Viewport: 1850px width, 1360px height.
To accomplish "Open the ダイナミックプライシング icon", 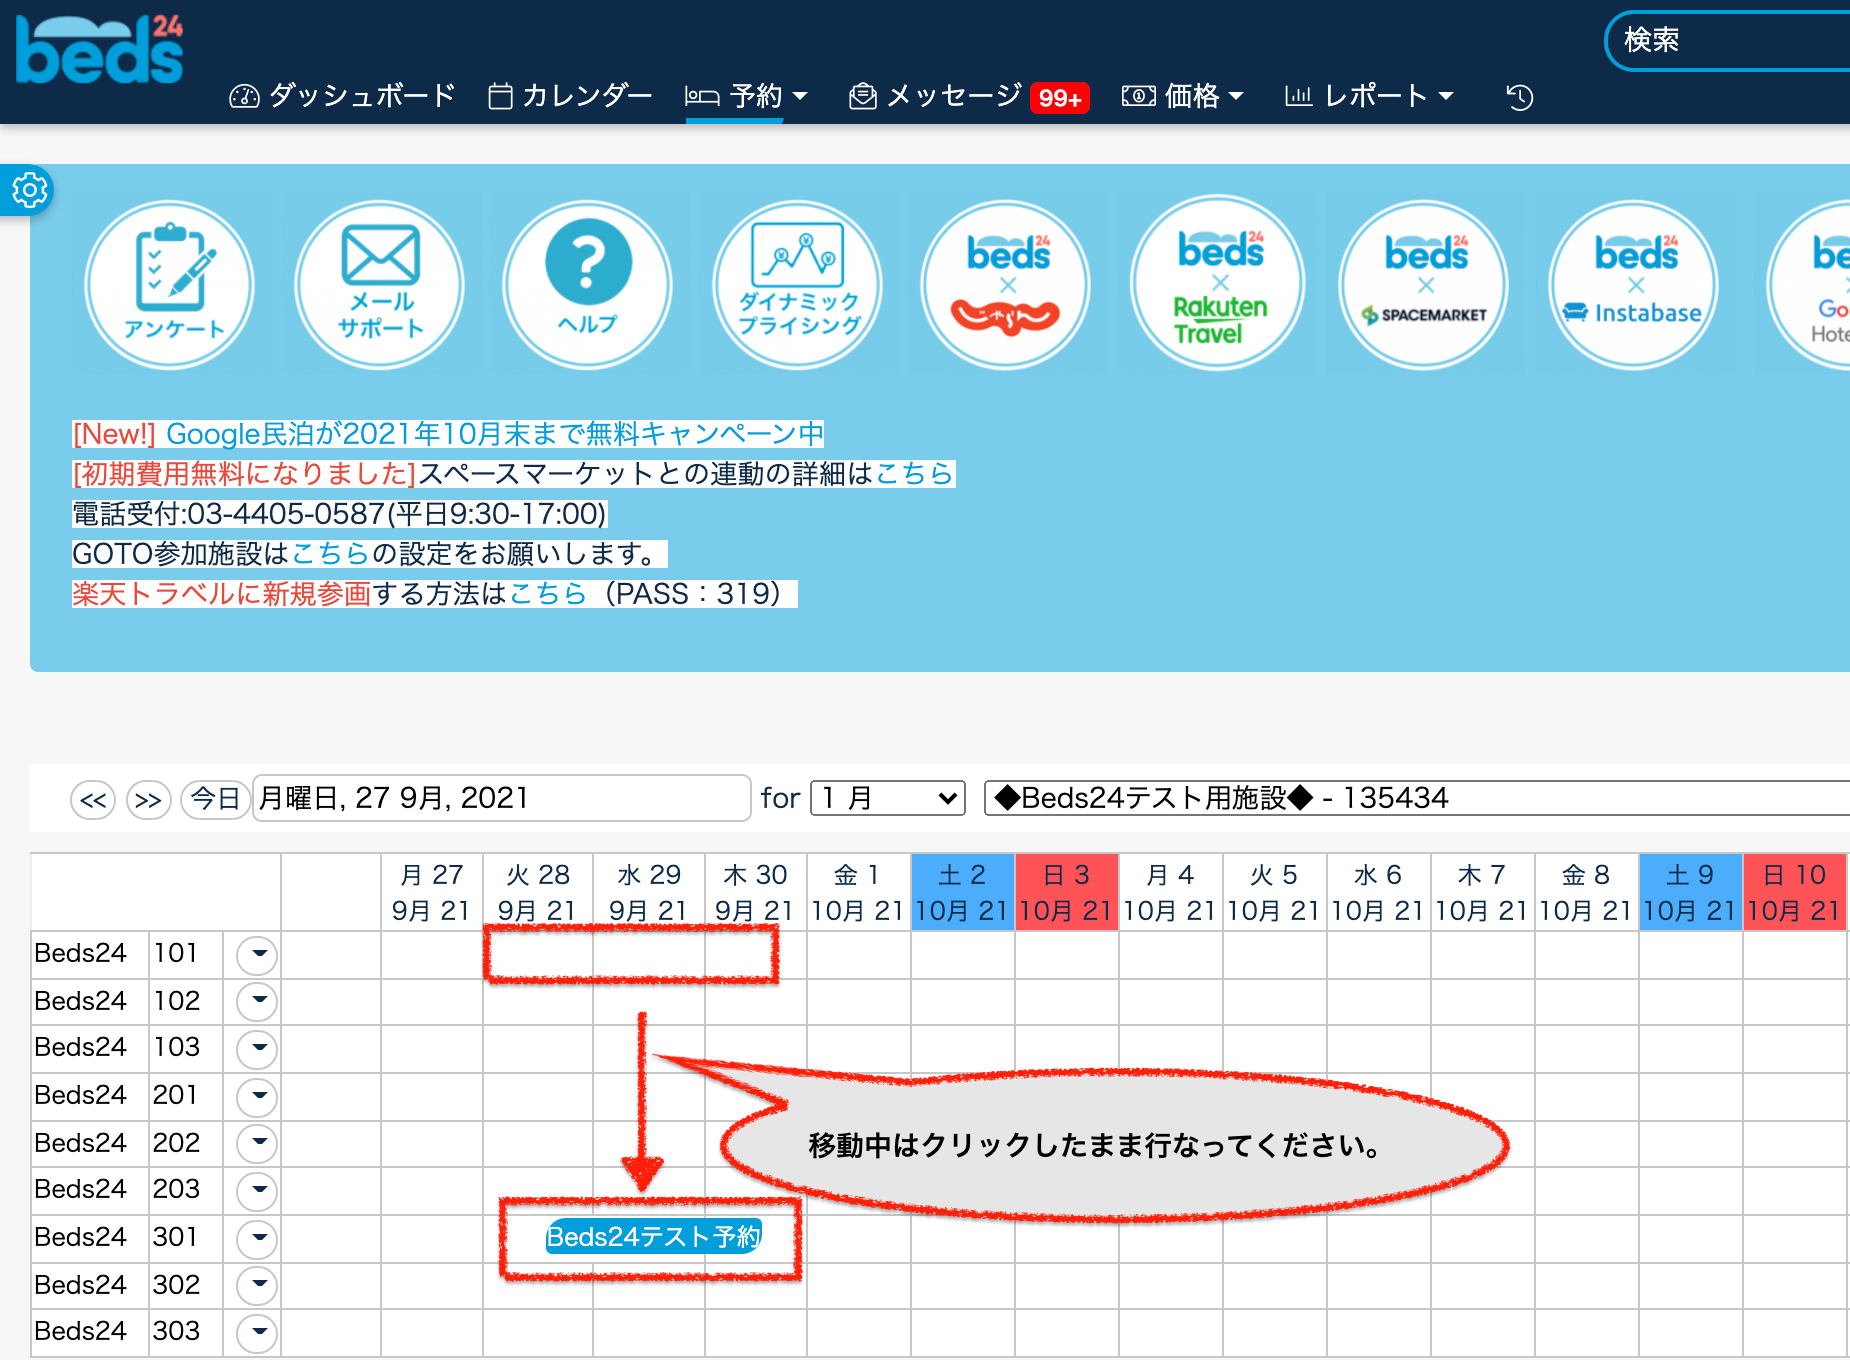I will pos(798,285).
